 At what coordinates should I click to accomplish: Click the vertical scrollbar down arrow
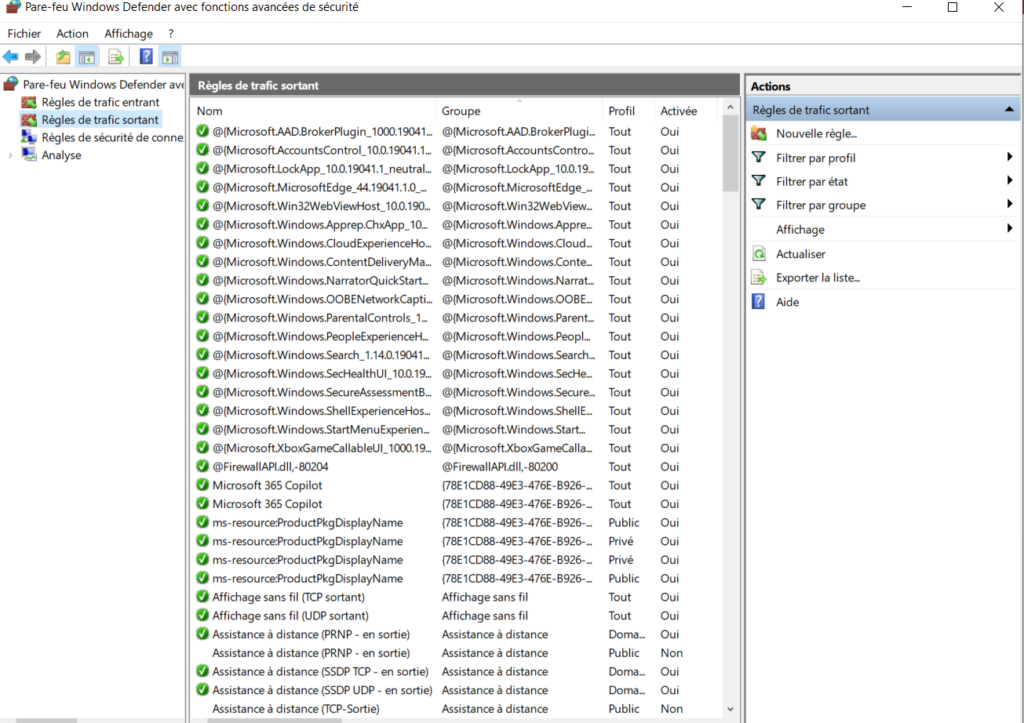[x=730, y=709]
